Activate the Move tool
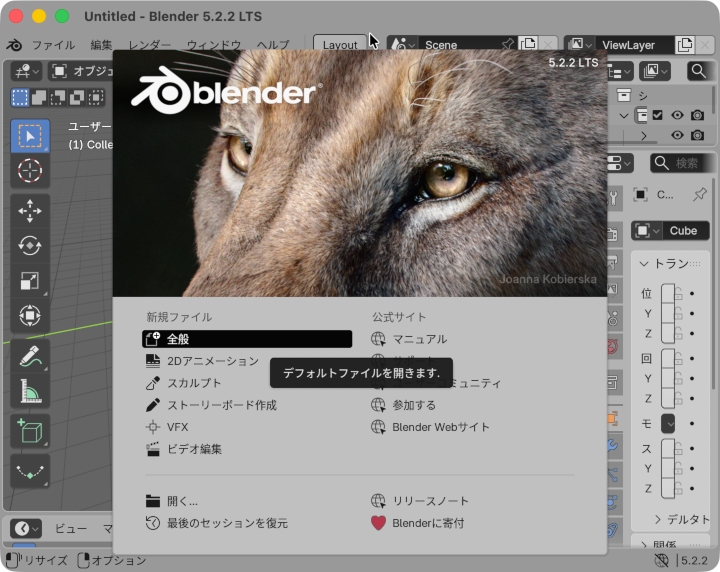The width and height of the screenshot is (720, 572). click(x=30, y=211)
